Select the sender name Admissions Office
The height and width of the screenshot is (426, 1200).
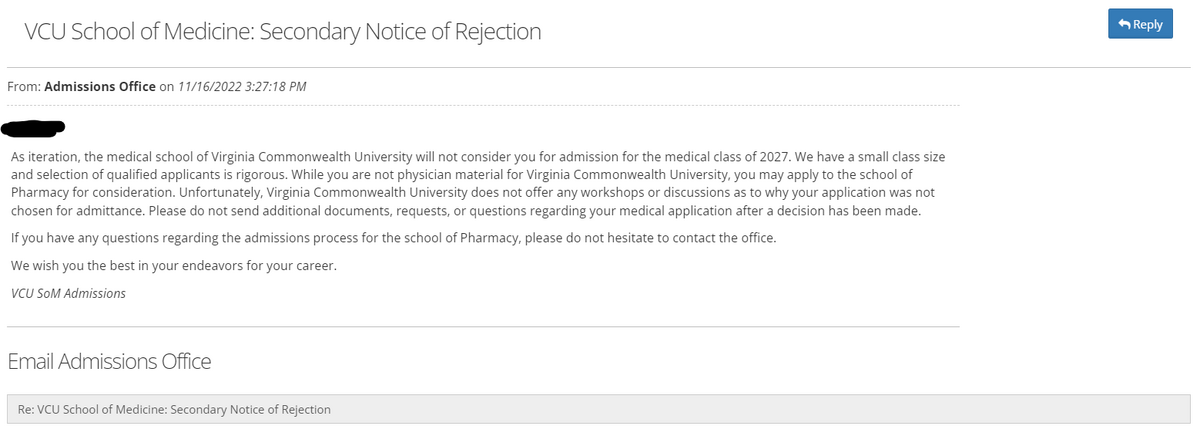[x=100, y=86]
